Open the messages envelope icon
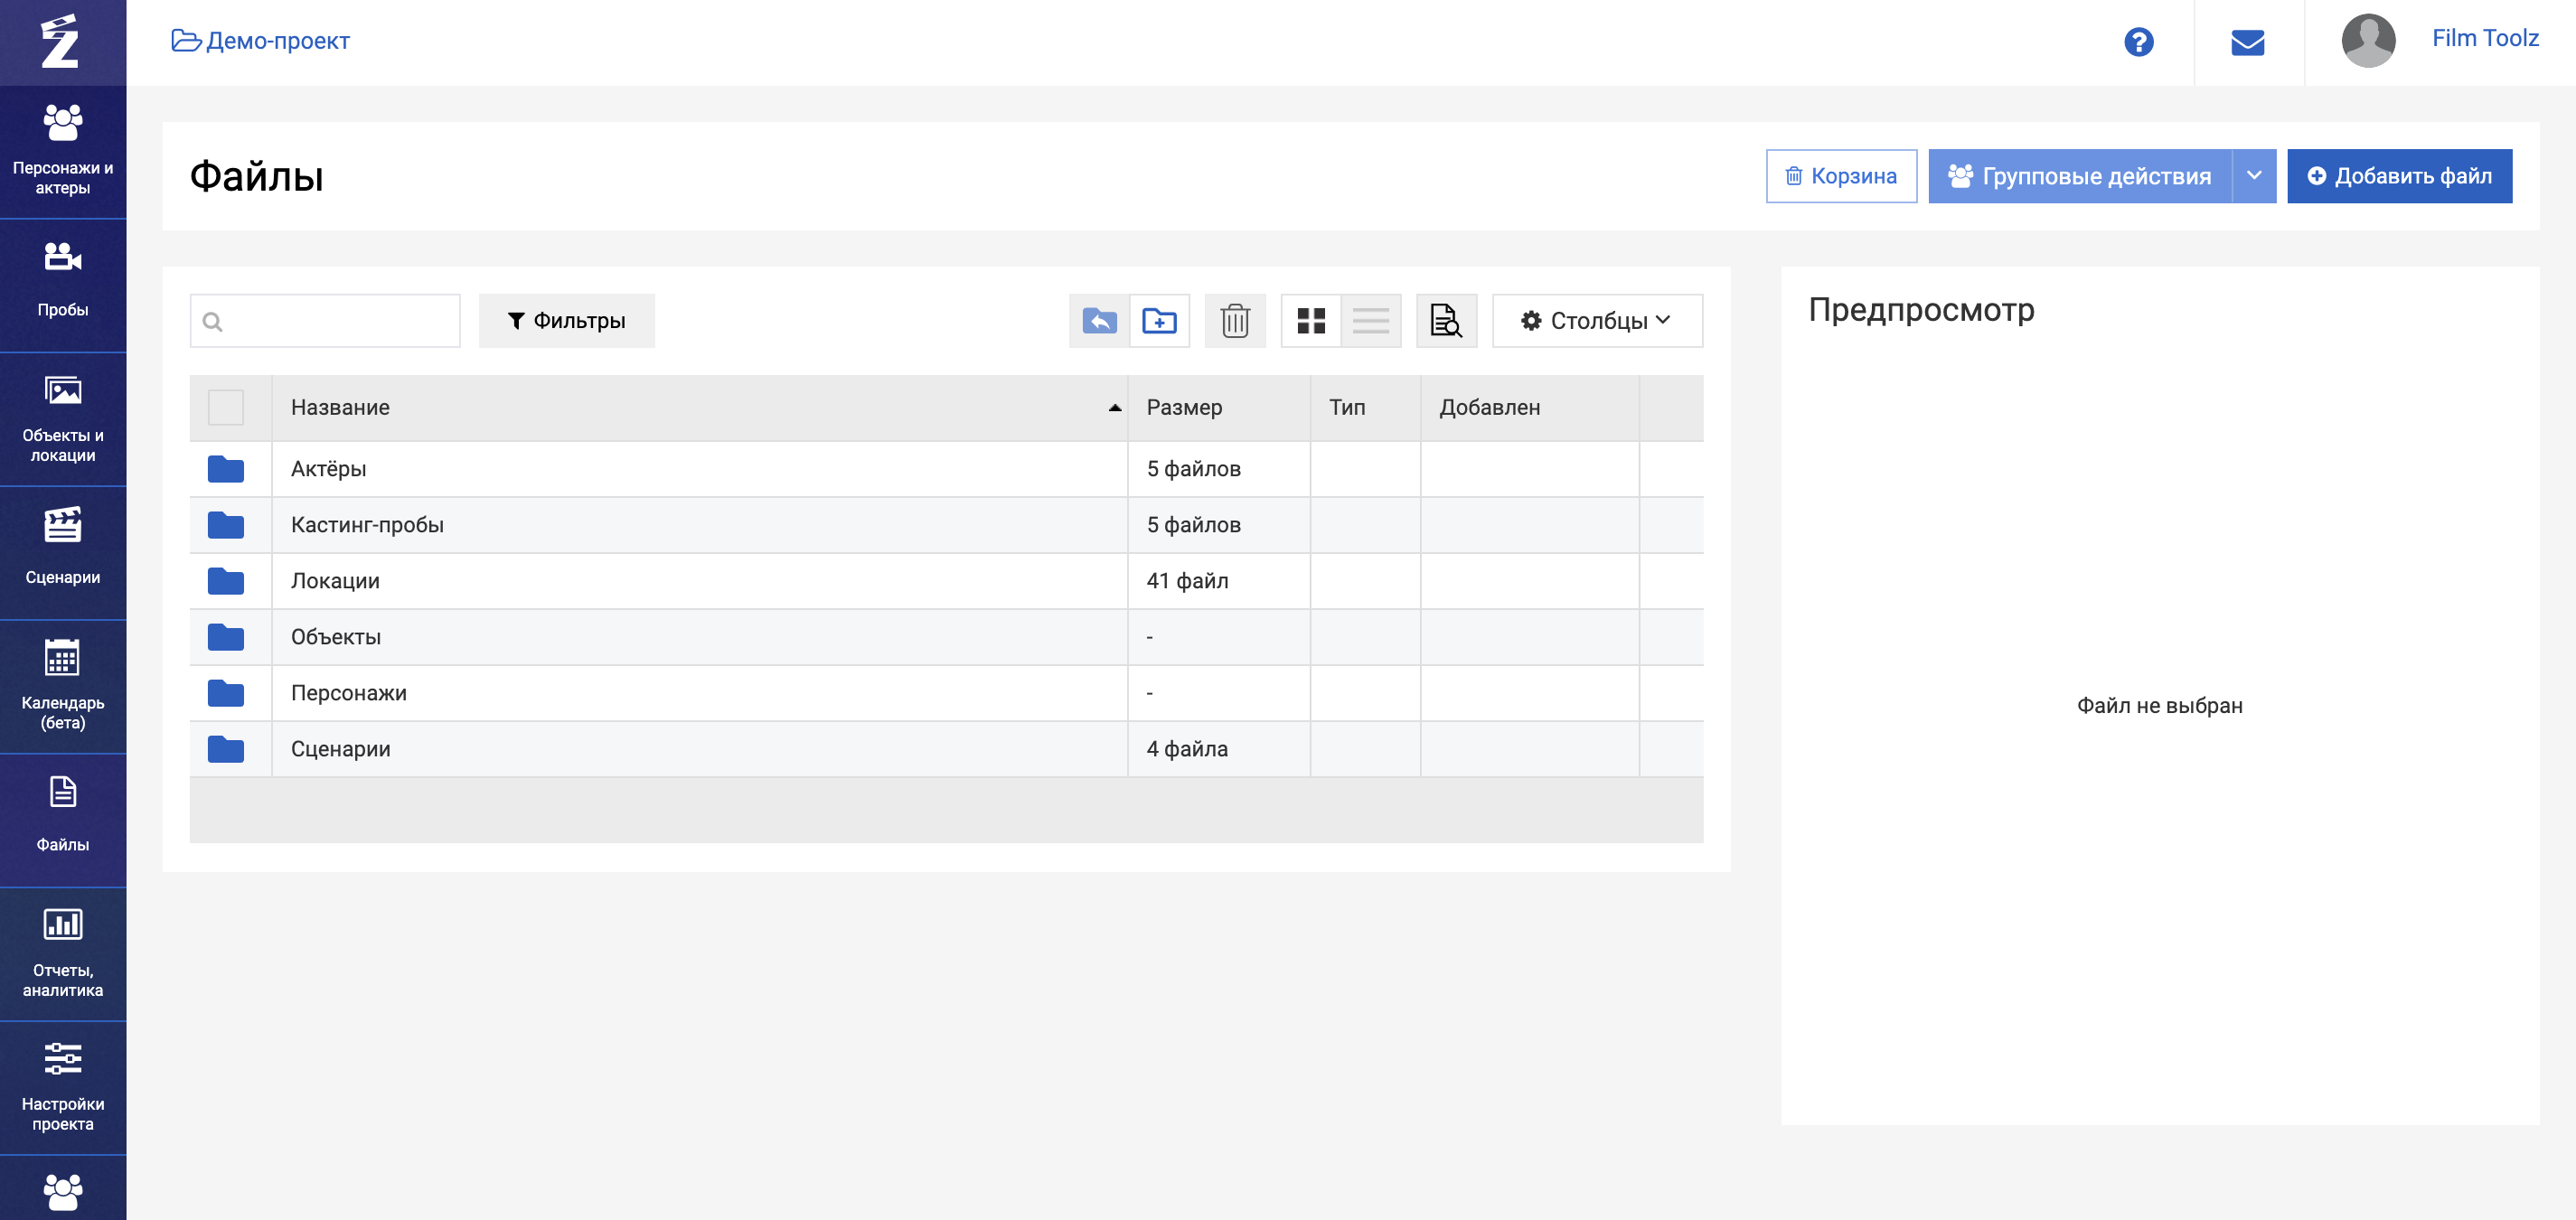Image resolution: width=2576 pixels, height=1220 pixels. click(2247, 42)
